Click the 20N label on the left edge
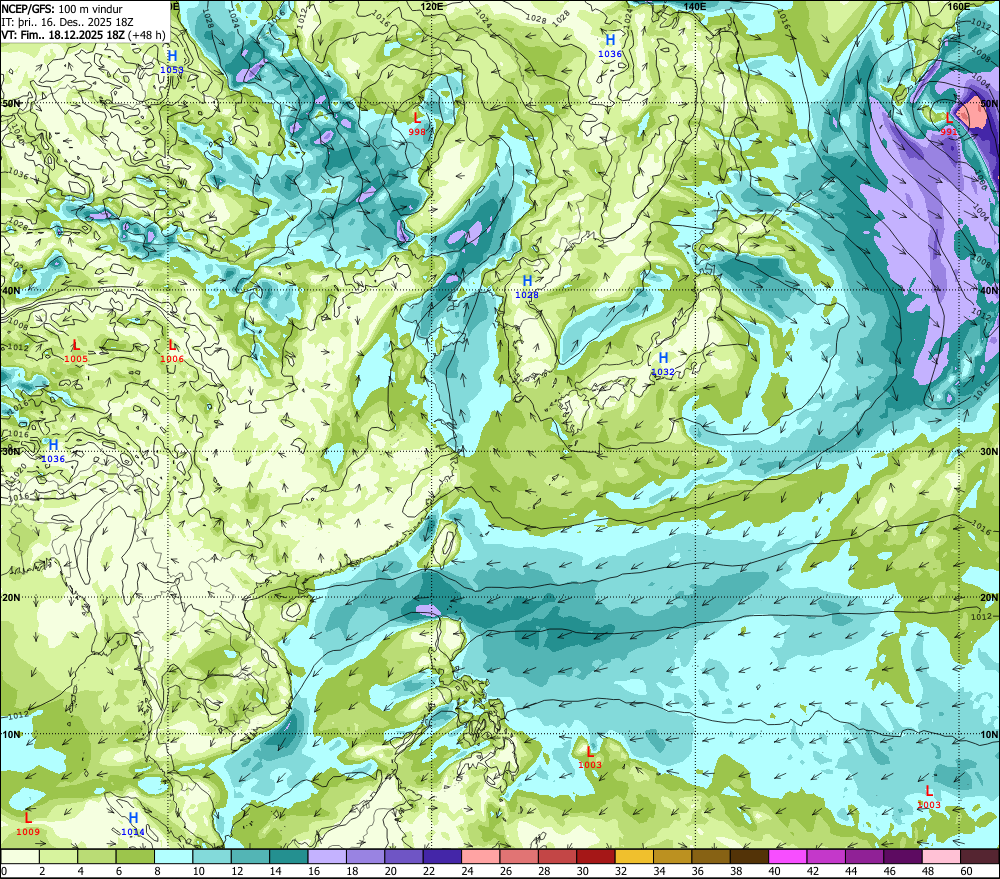This screenshot has width=1000, height=879. 11,598
